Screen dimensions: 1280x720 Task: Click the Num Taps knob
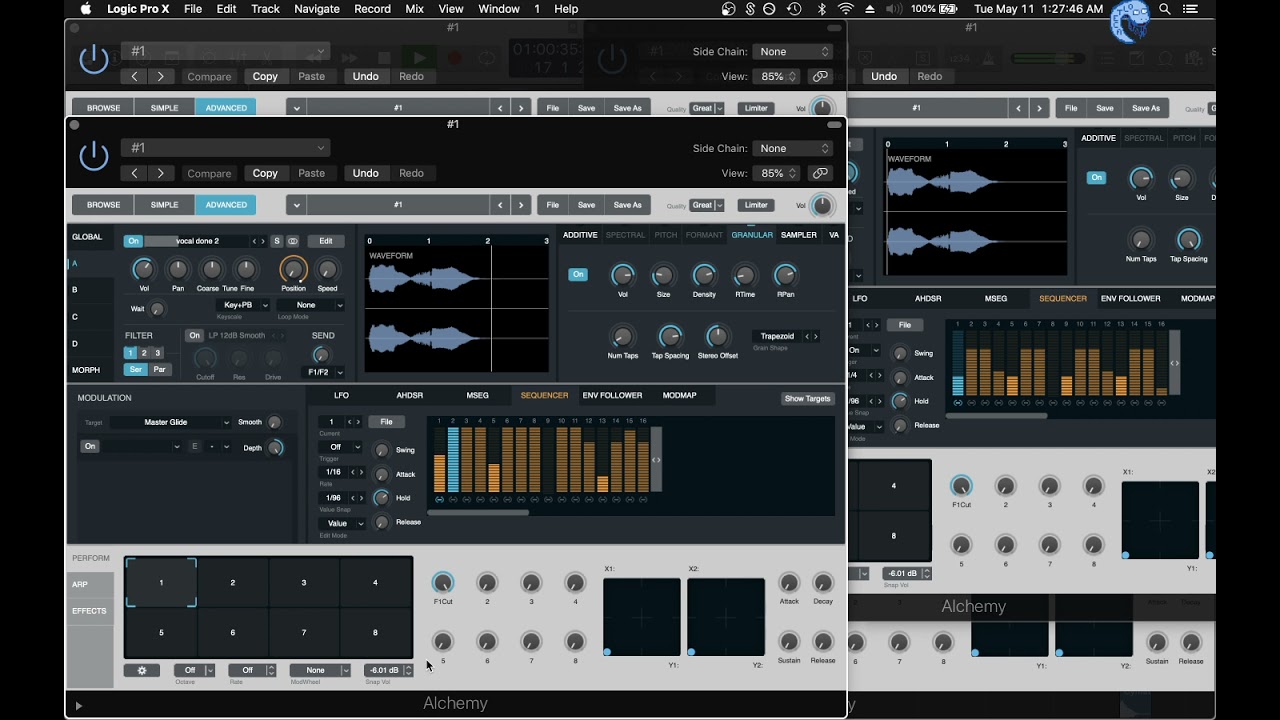point(622,336)
